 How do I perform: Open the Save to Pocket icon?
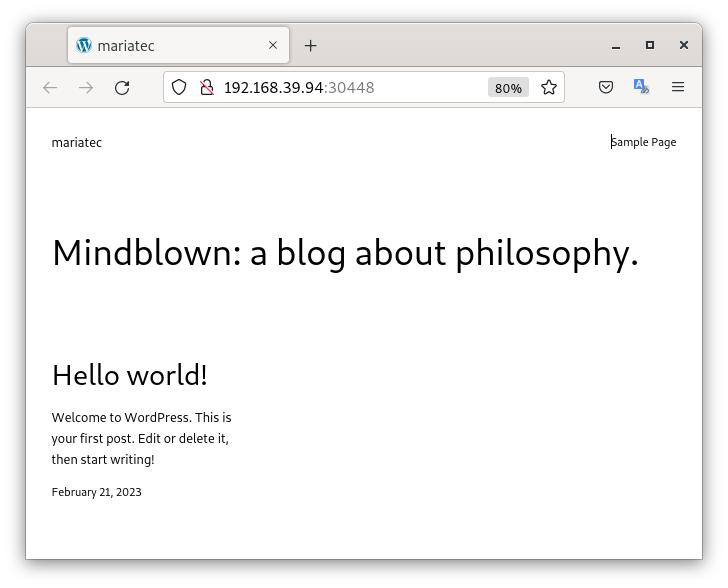(606, 88)
